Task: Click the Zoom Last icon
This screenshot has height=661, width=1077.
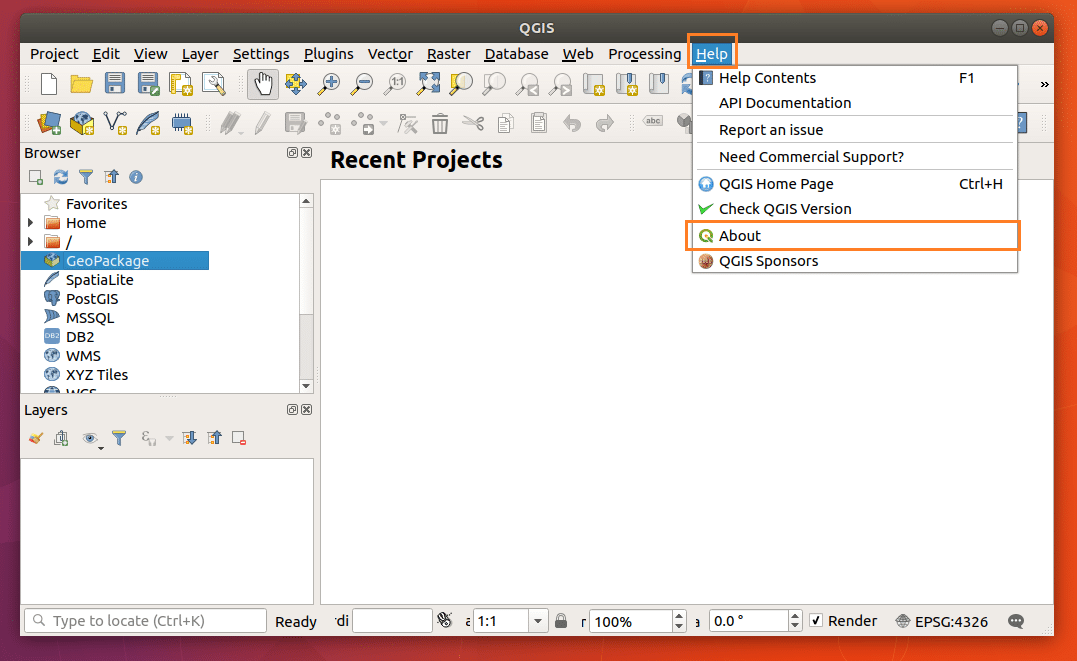Action: tap(527, 84)
